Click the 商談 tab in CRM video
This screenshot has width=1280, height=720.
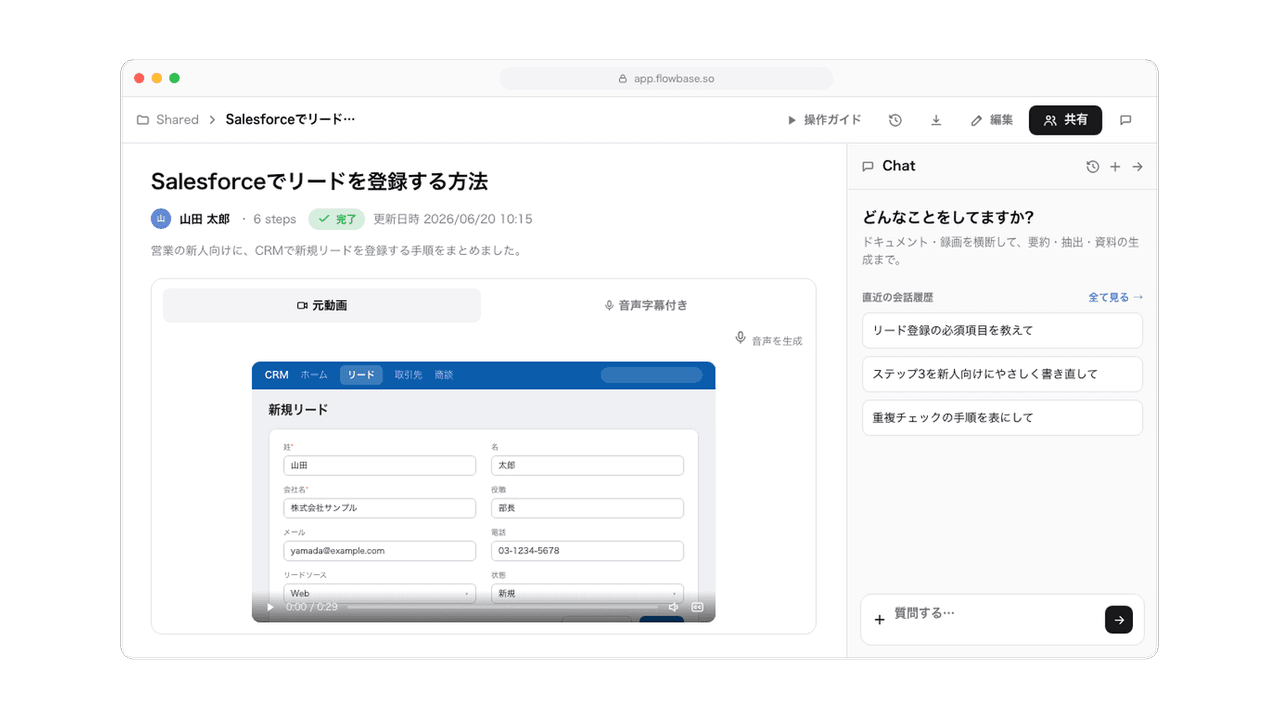tap(444, 375)
